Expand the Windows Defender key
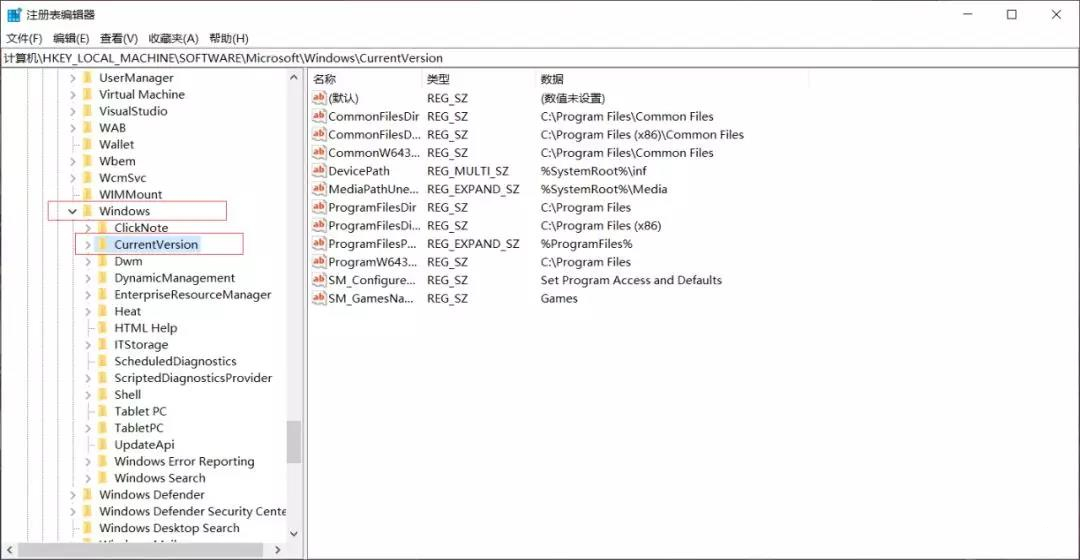Screen dimensions: 1080x560 pyautogui.click(x=72, y=495)
